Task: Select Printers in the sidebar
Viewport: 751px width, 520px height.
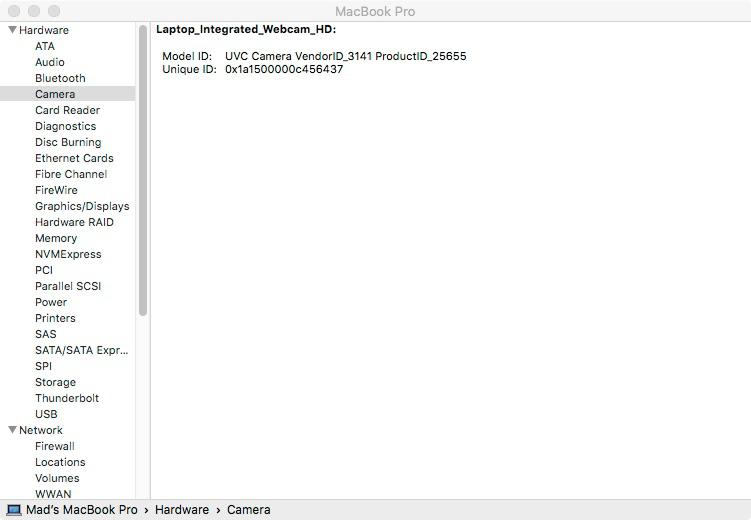Action: tap(55, 318)
